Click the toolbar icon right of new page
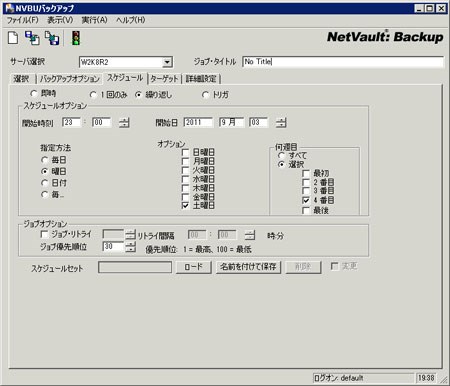This screenshot has width=450, height=386. pyautogui.click(x=33, y=38)
